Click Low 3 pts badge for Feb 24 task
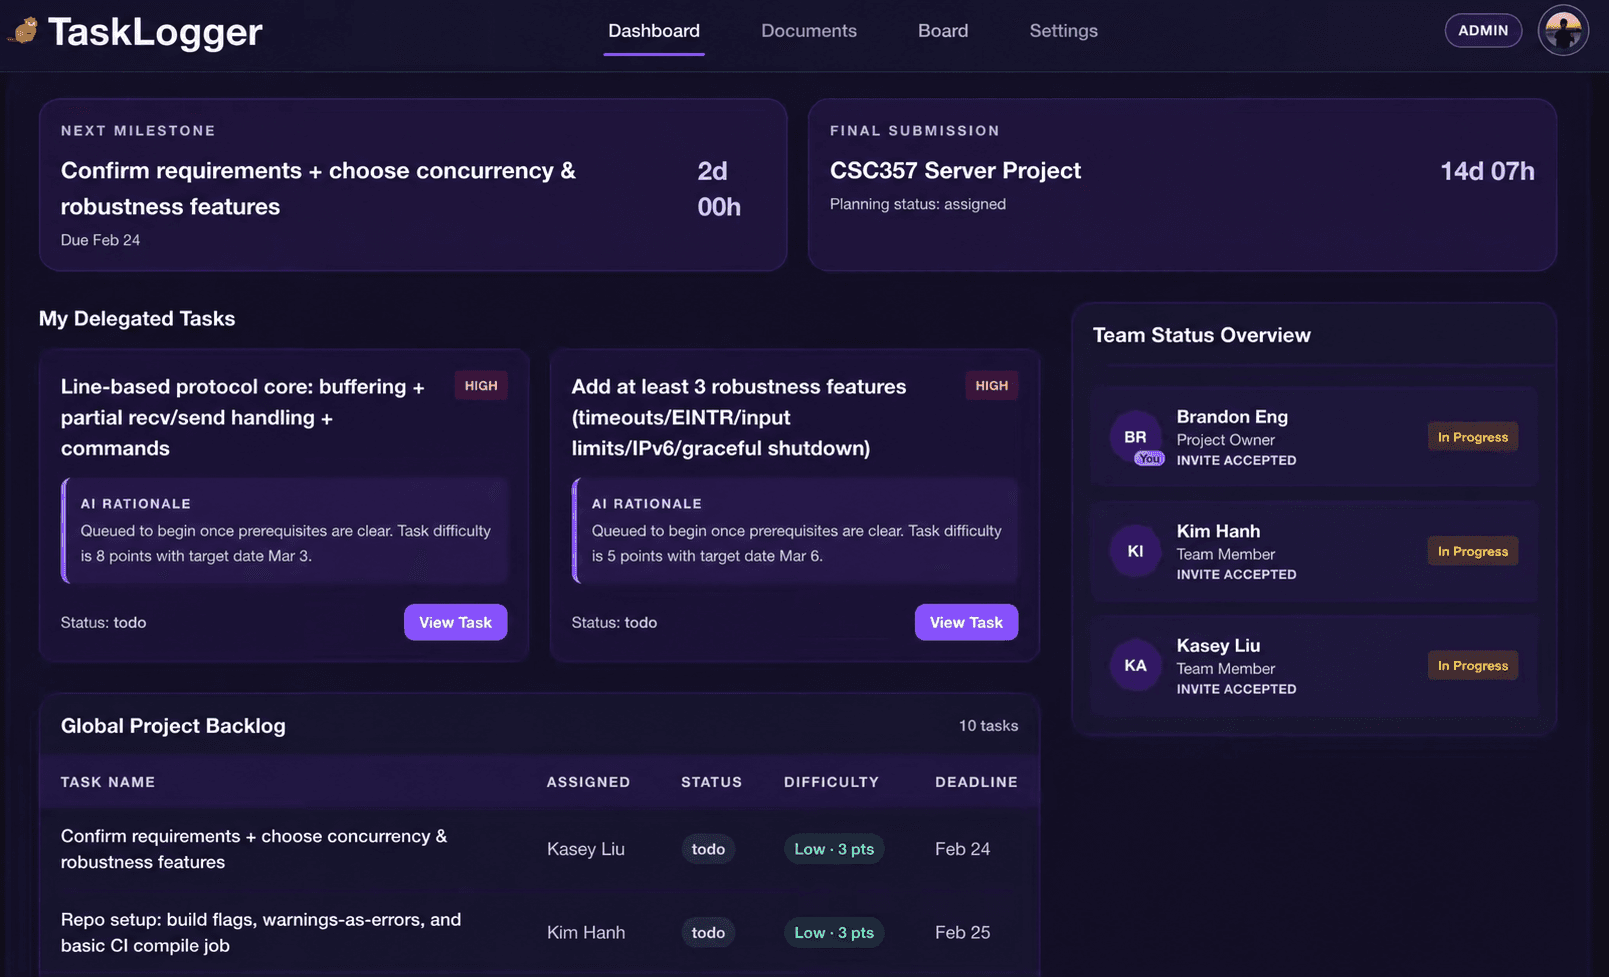This screenshot has height=977, width=1609. pyautogui.click(x=834, y=849)
